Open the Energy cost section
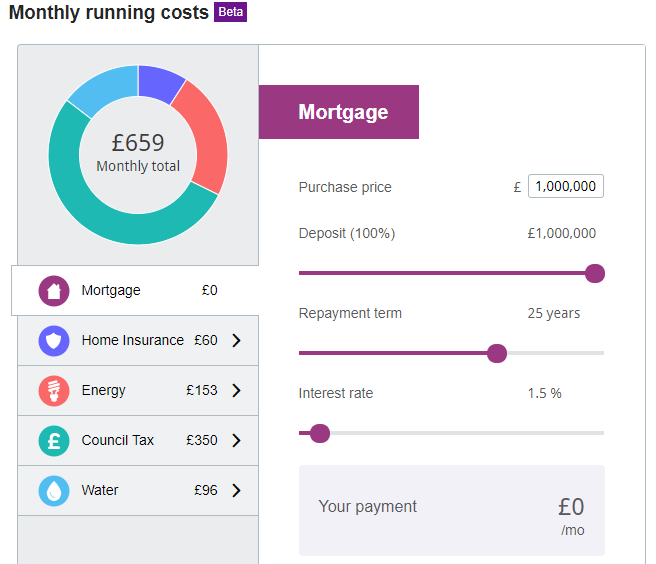 click(138, 390)
